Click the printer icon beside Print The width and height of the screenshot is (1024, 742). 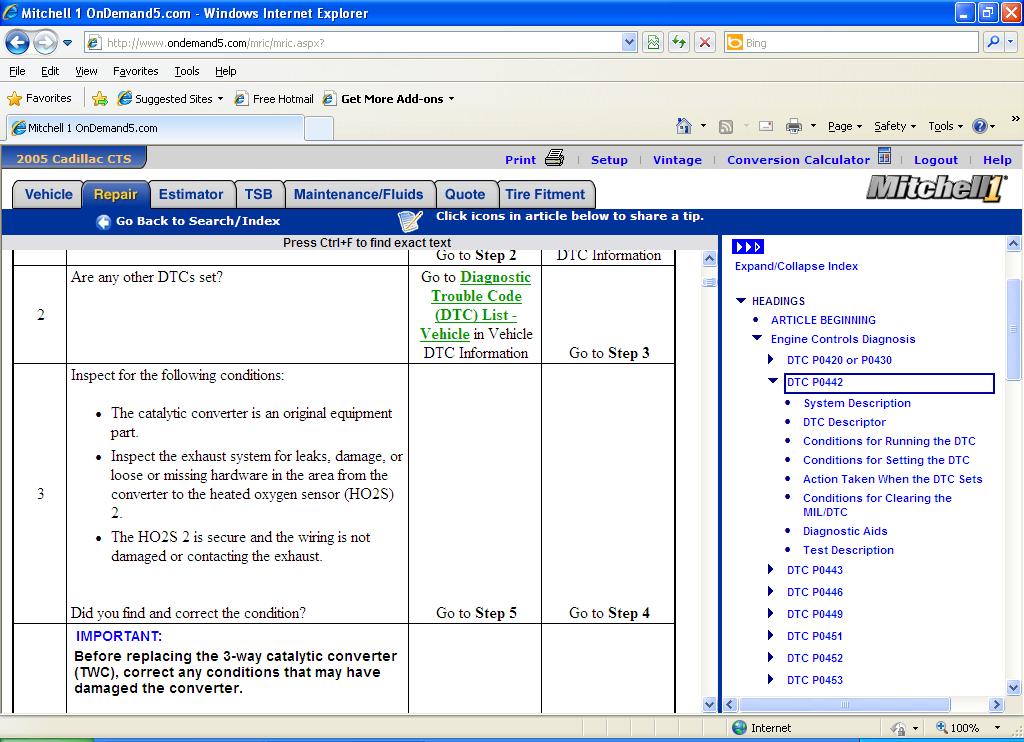pyautogui.click(x=555, y=158)
